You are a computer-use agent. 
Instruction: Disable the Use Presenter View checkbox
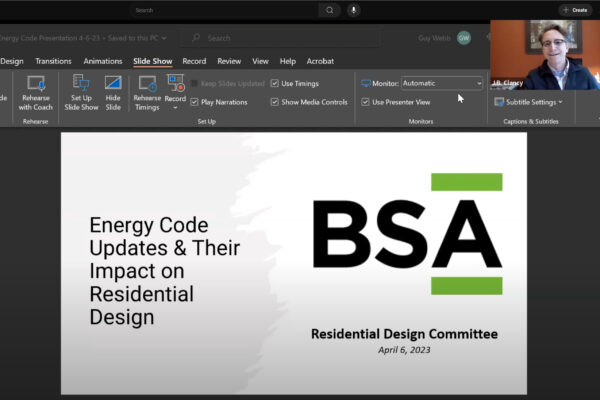(x=365, y=102)
